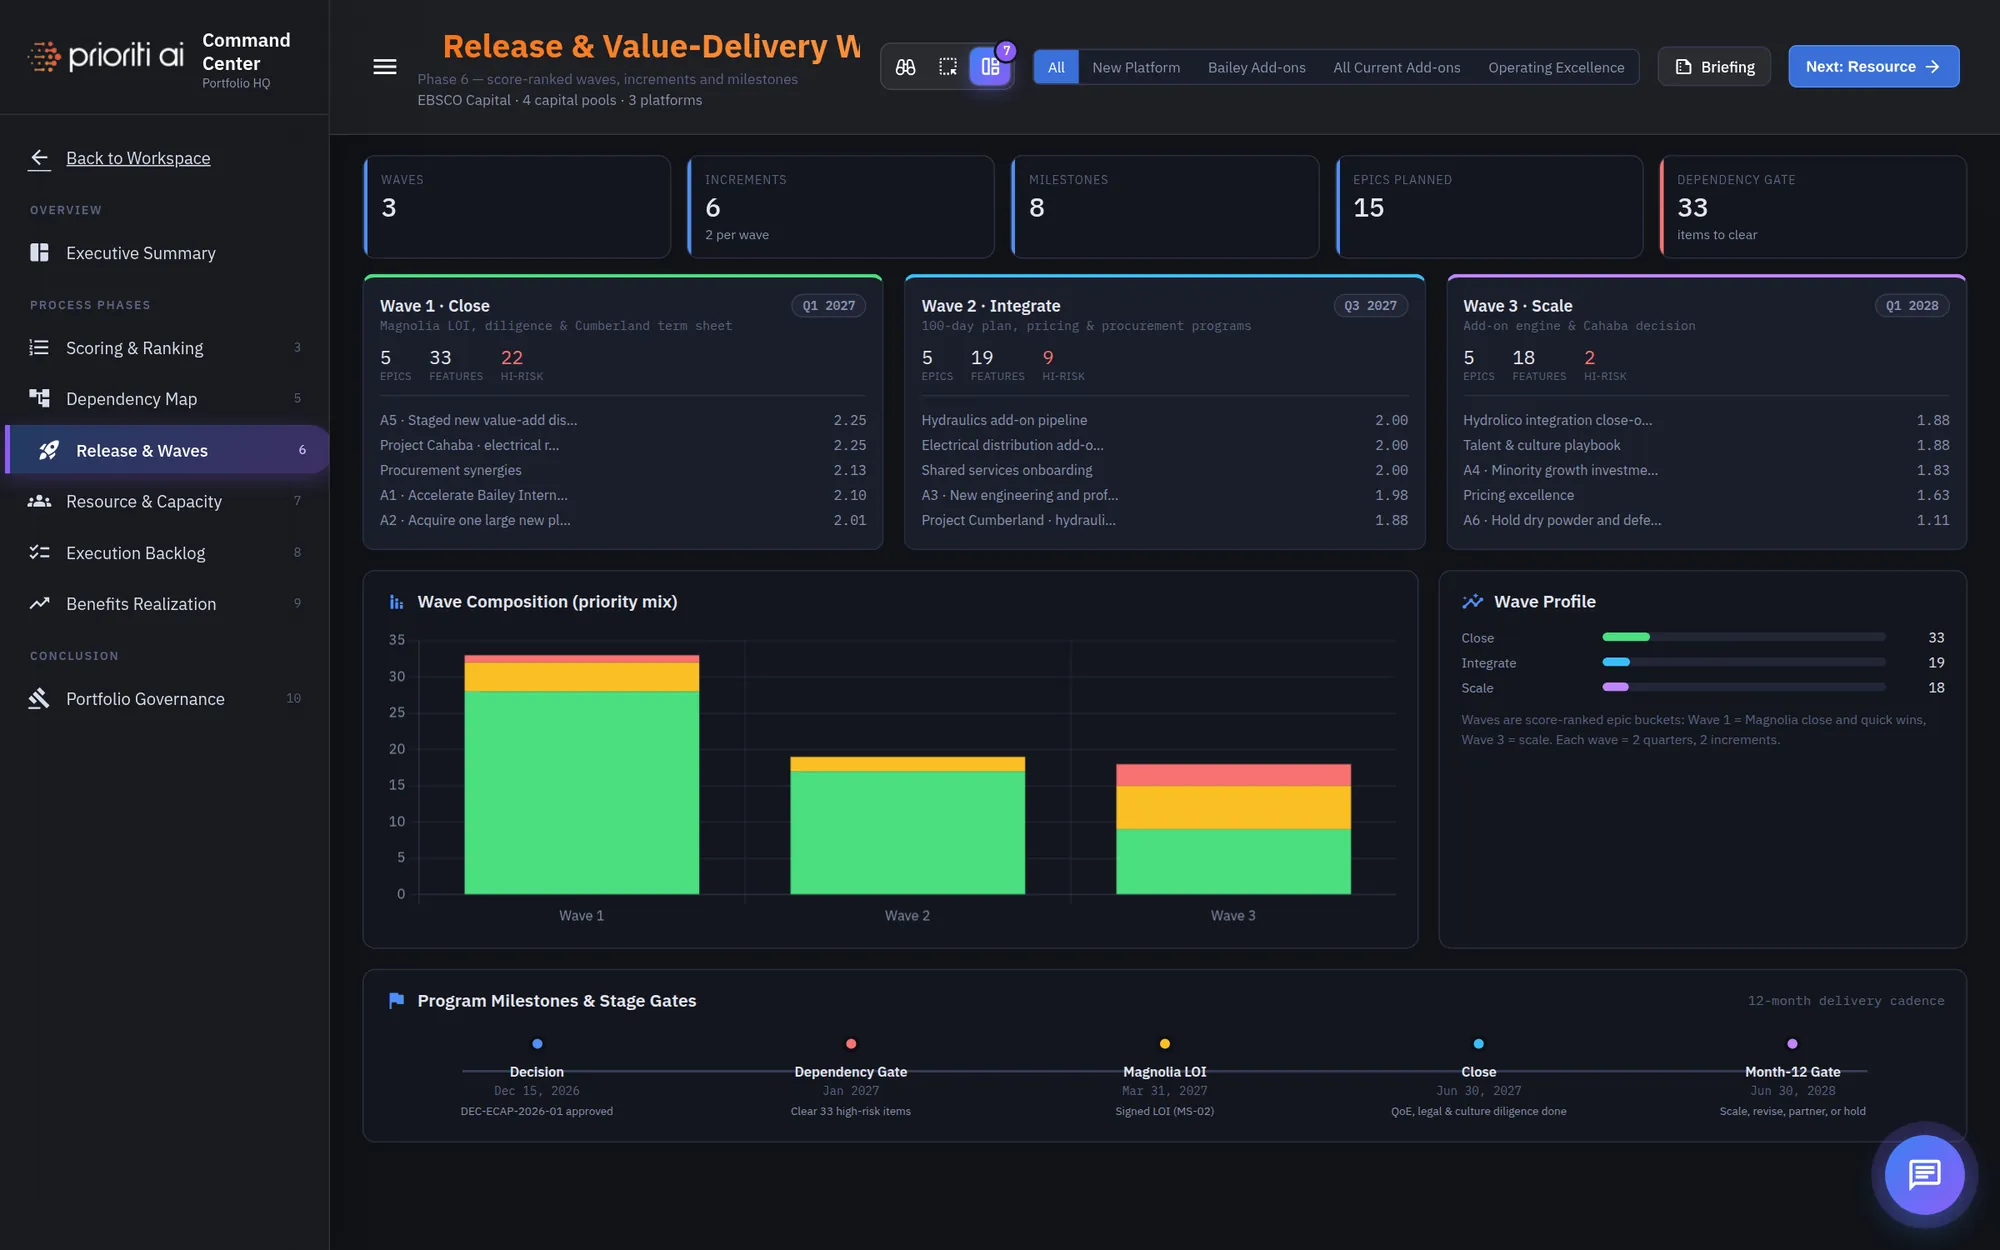Filter by Bailey Add-ons
Viewport: 2000px width, 1250px height.
[x=1256, y=67]
